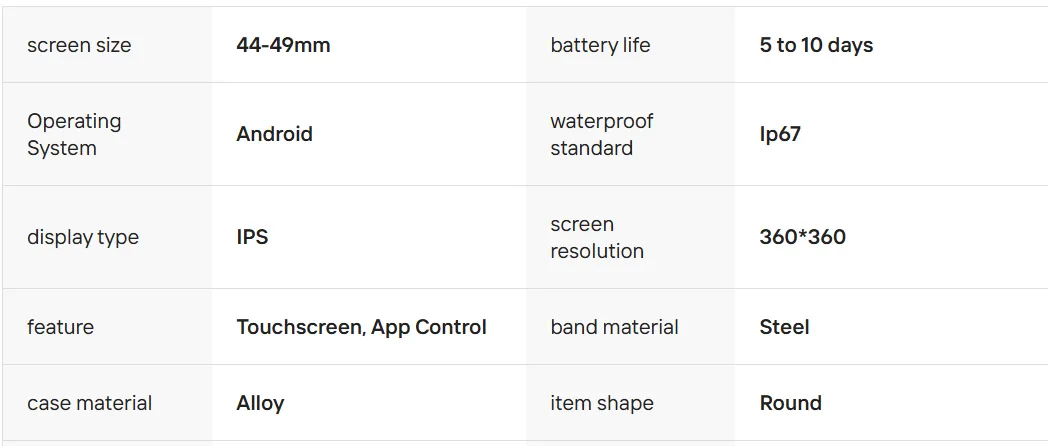Viewport: 1048px width, 446px height.
Task: Select the 'Round' value text
Action: (x=790, y=403)
